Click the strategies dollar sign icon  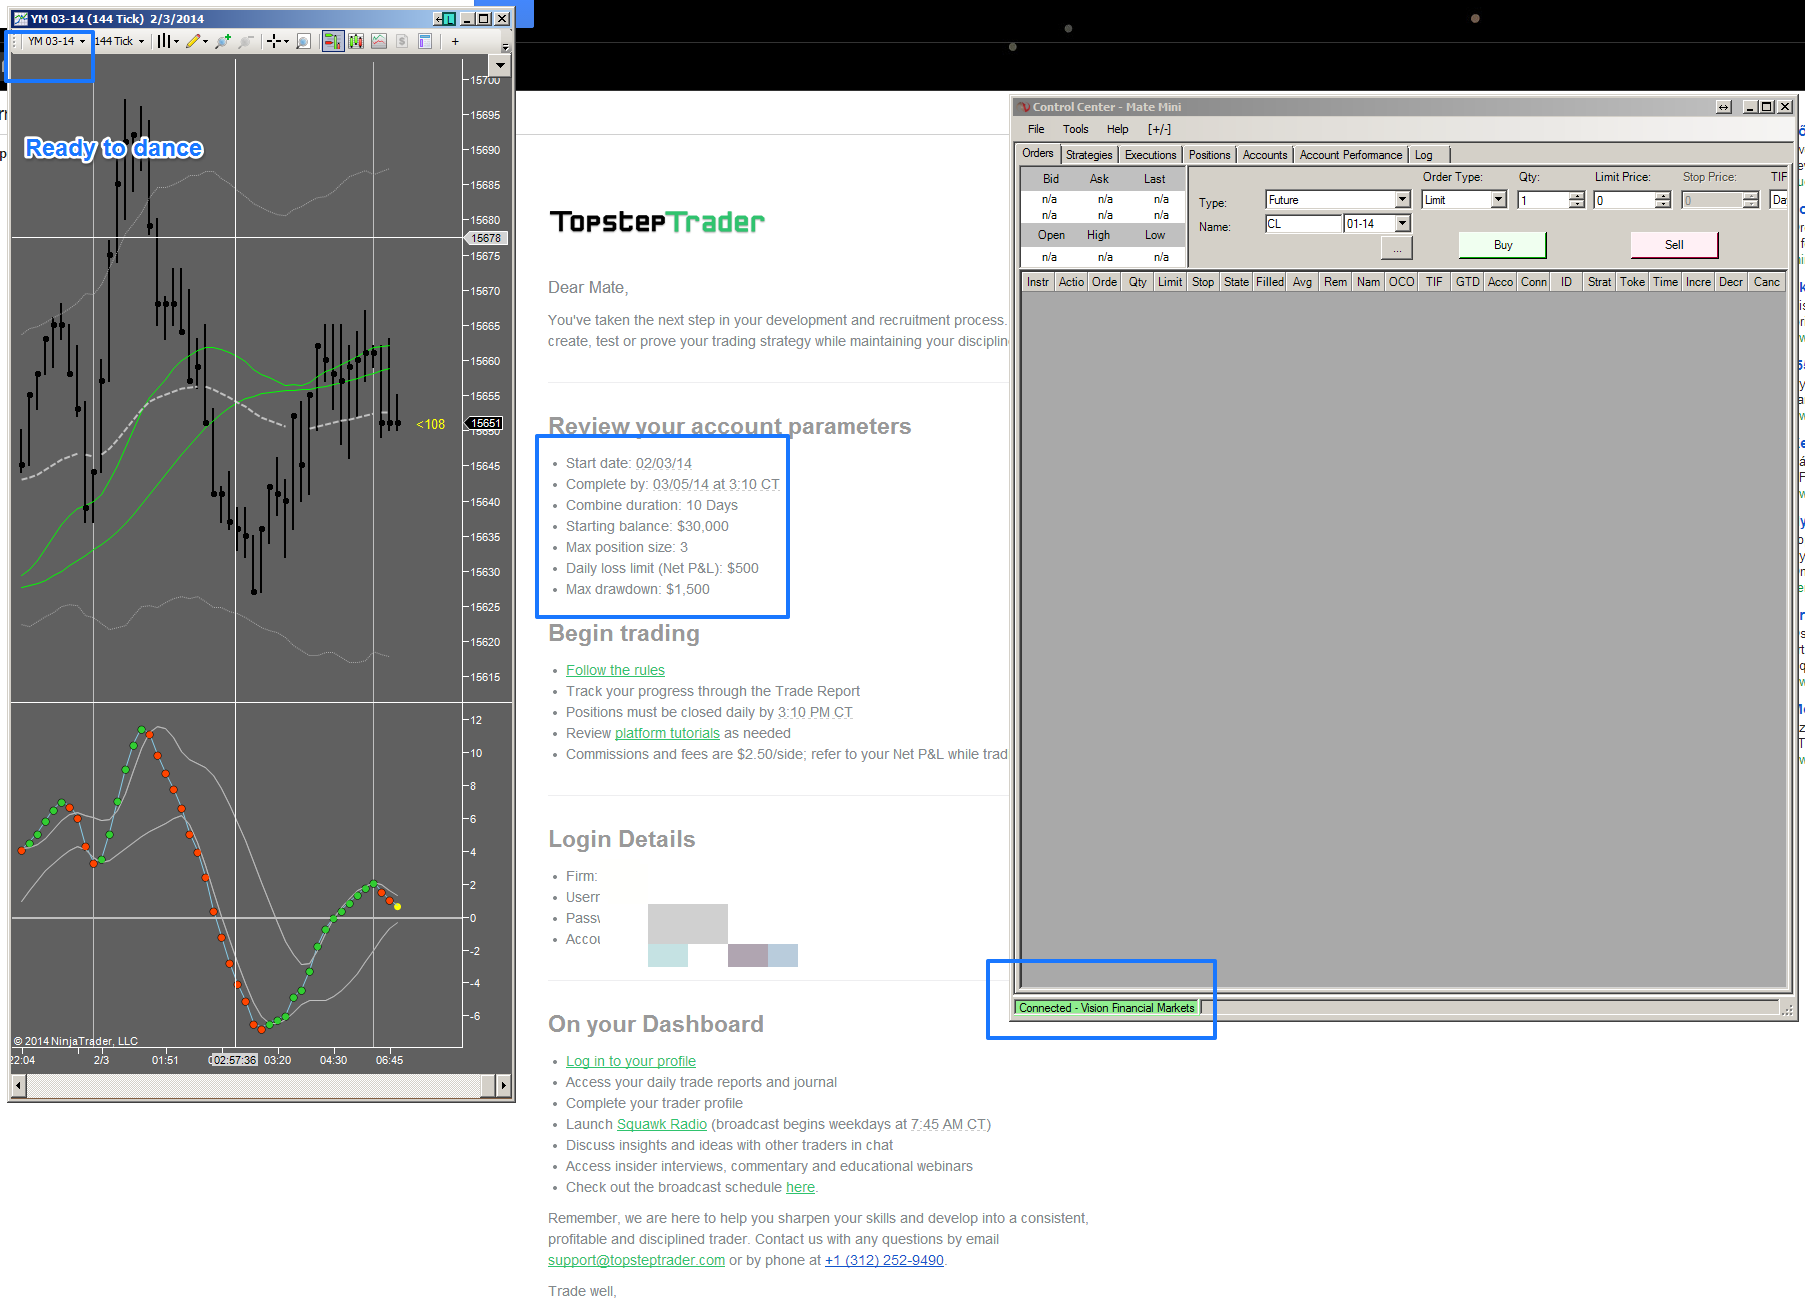[x=402, y=41]
